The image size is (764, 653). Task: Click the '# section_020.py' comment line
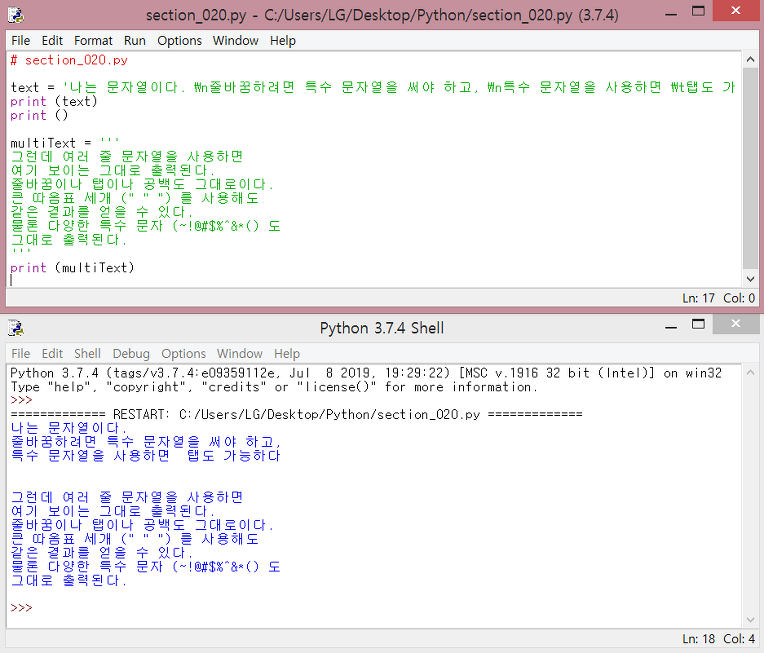(69, 60)
